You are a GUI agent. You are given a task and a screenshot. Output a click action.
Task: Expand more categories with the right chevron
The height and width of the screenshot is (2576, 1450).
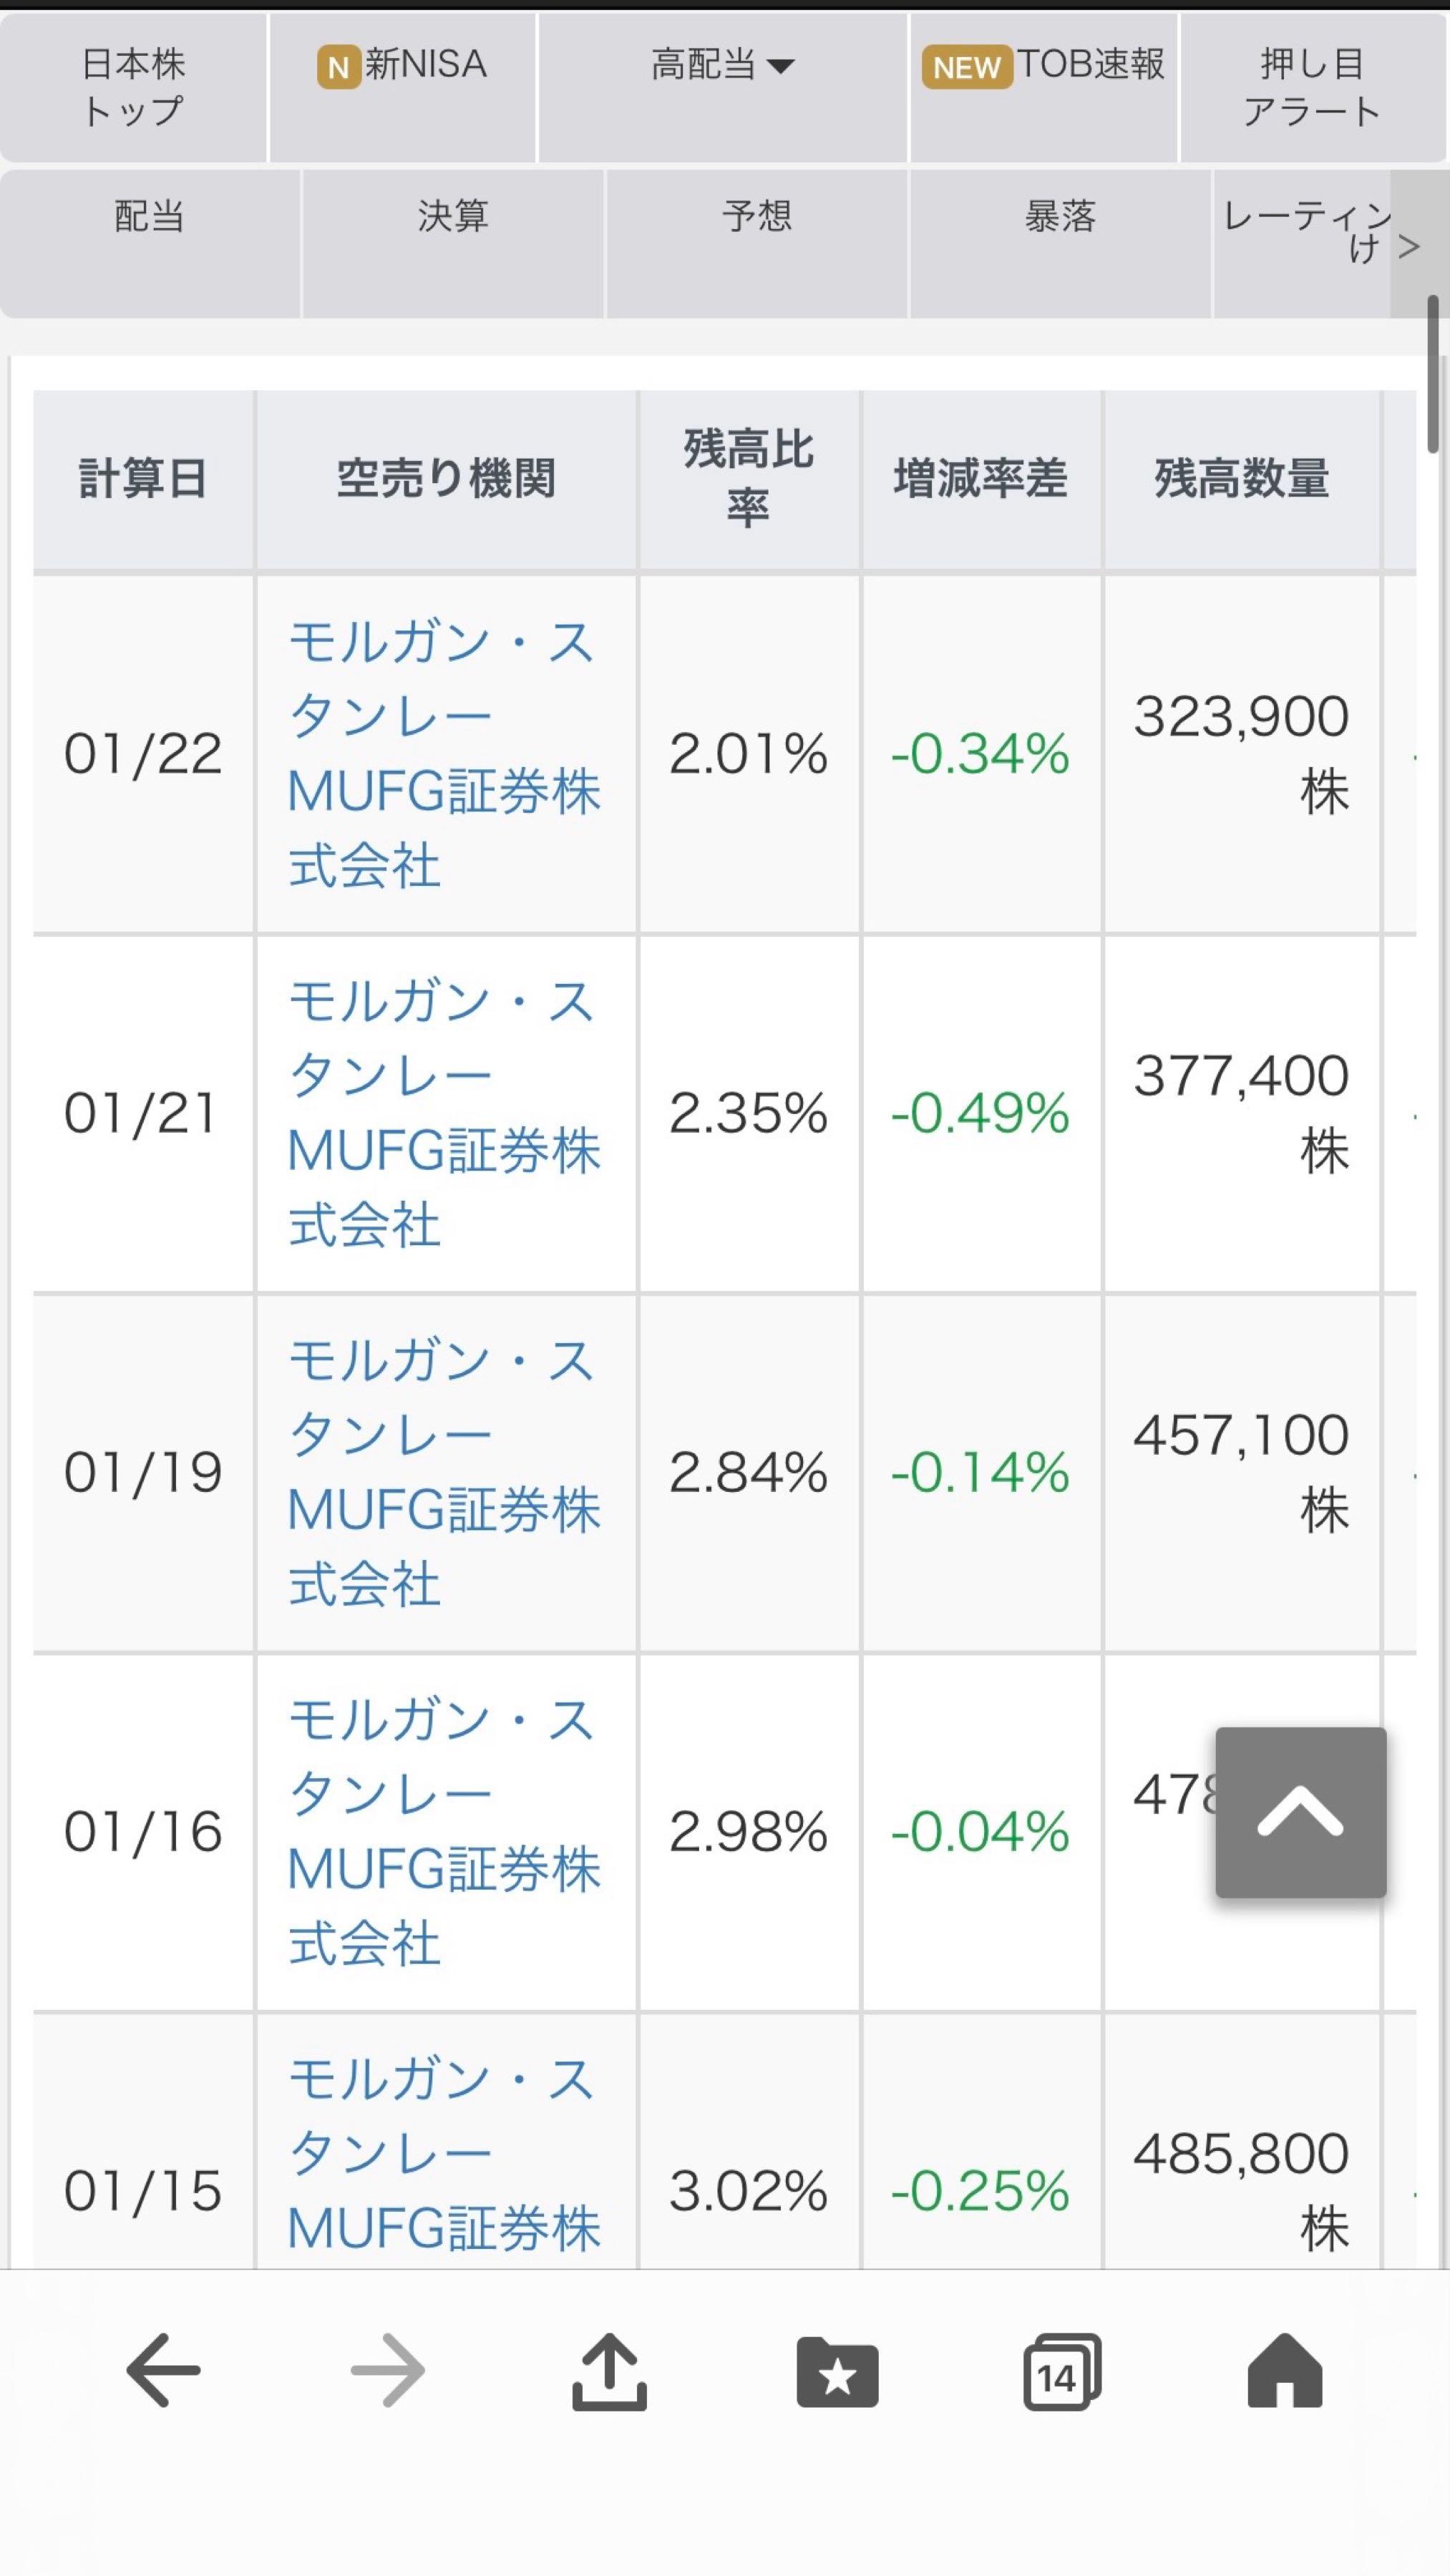coord(1410,247)
